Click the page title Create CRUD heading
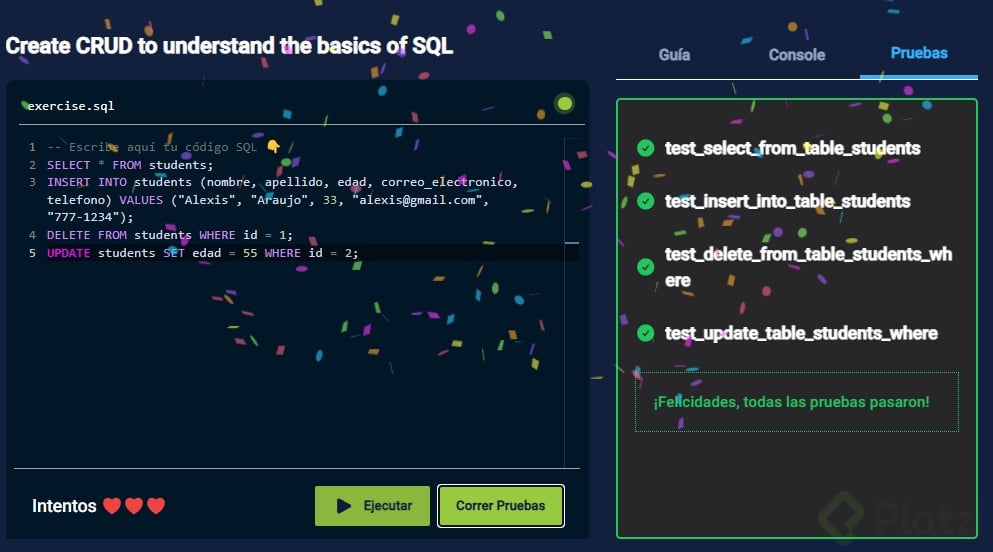Image resolution: width=993 pixels, height=552 pixels. 229,46
